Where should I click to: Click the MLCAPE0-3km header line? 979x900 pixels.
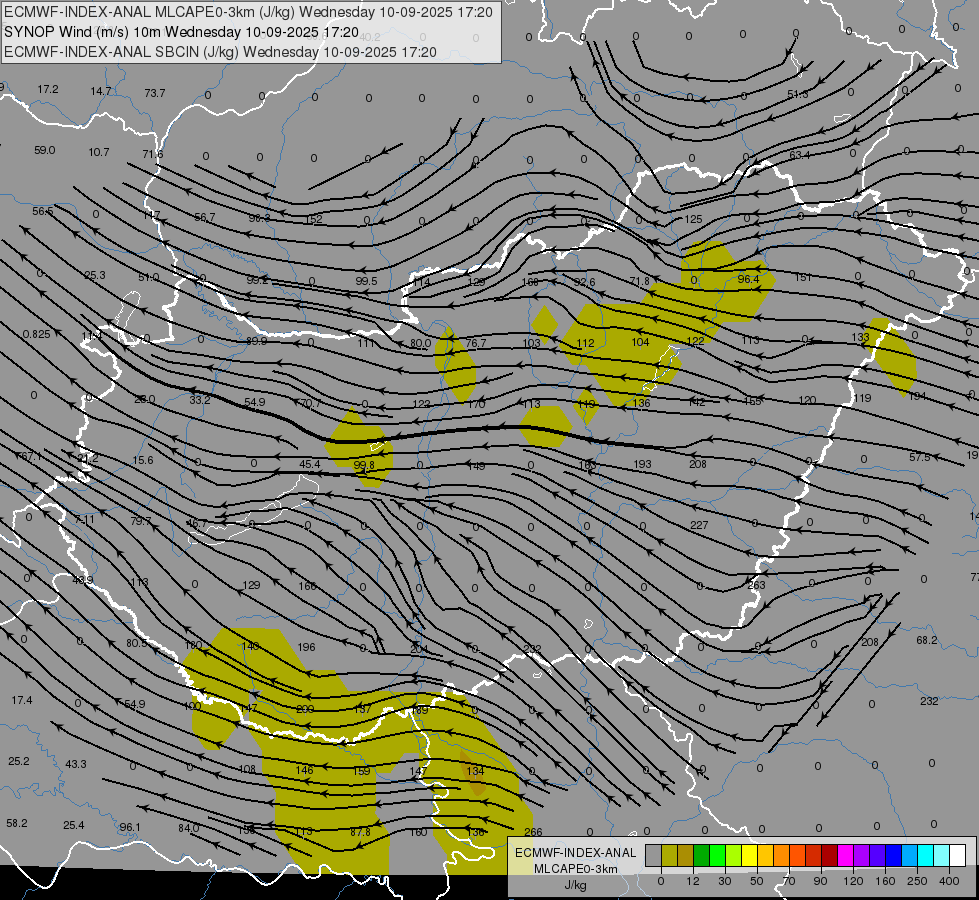248,12
